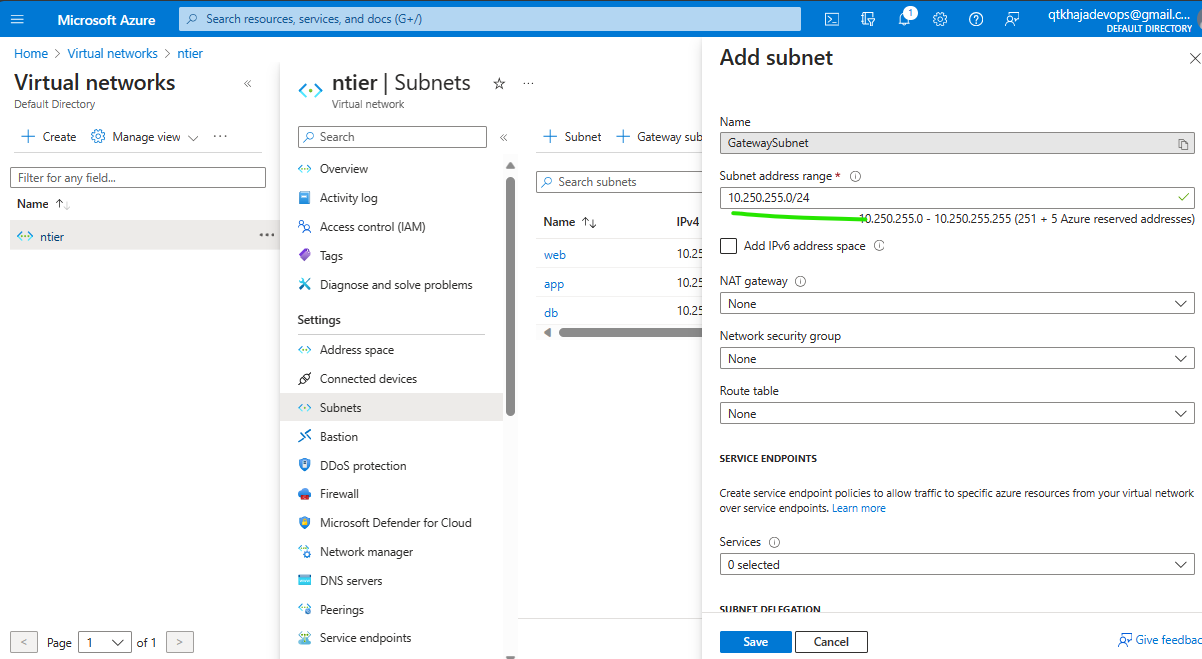Open the notifications bell
Screen dimensions: 1202x659
click(904, 19)
